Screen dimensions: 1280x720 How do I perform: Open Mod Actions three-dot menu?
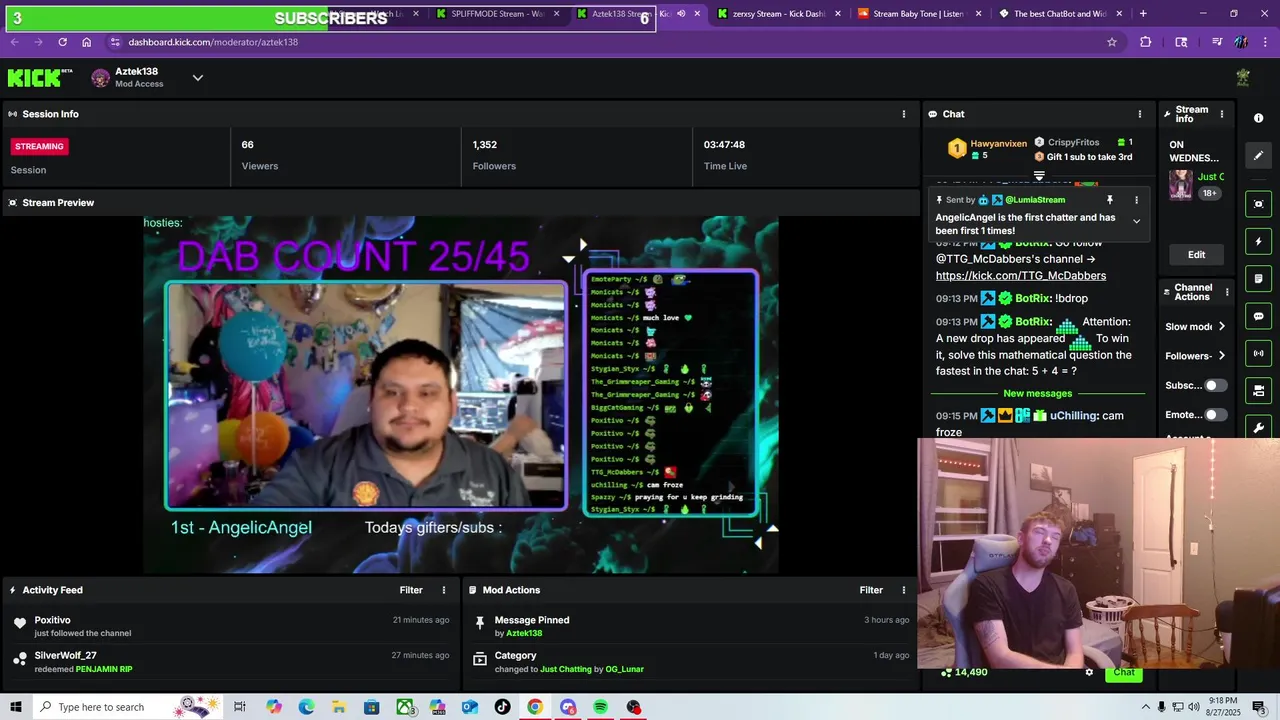[904, 590]
